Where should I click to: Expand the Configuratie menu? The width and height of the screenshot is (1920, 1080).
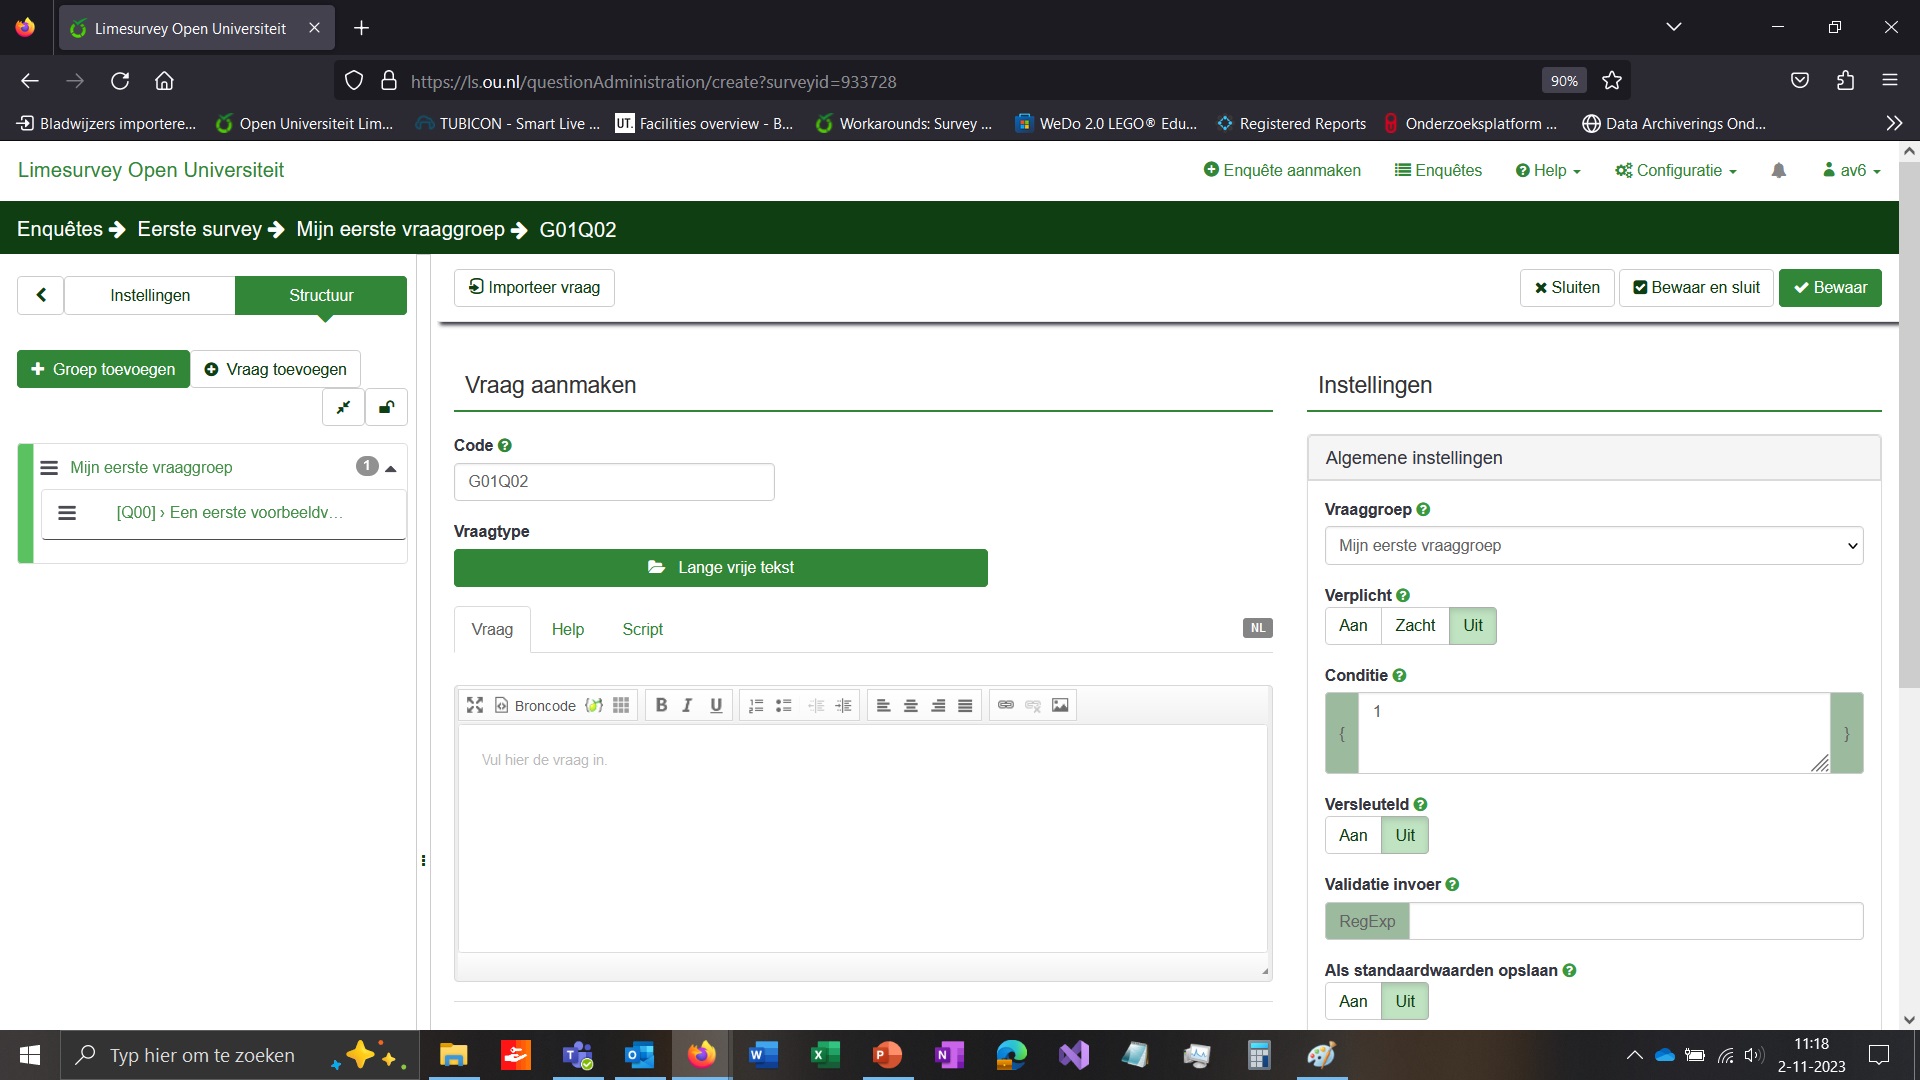[1676, 171]
